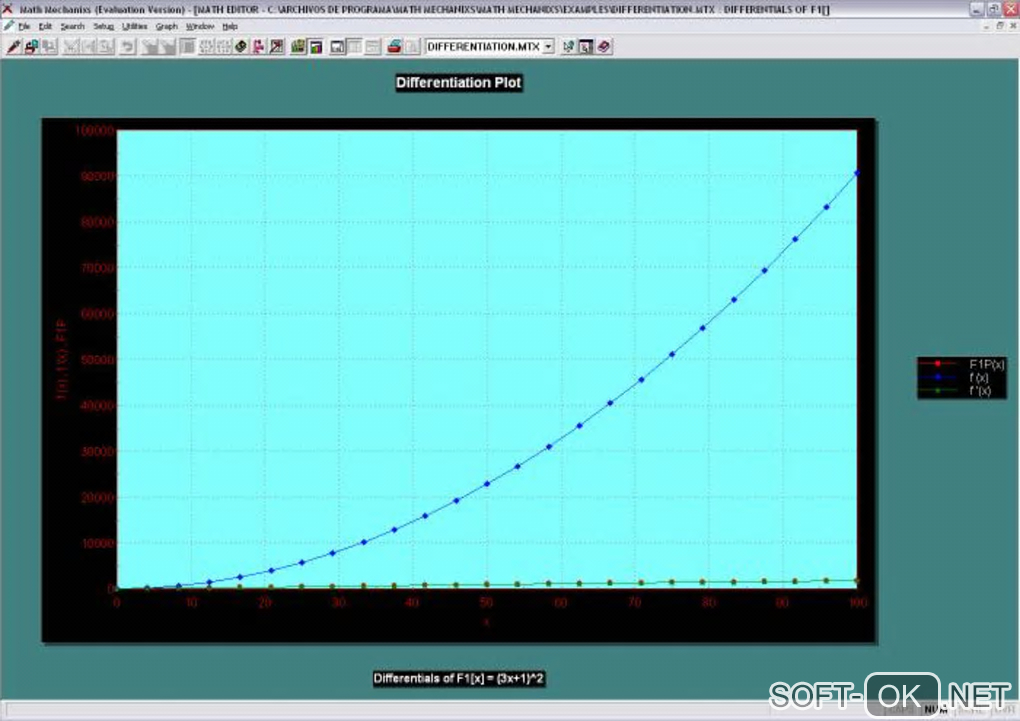Image resolution: width=1020 pixels, height=721 pixels.
Task: Restore the inner document window
Action: pyautogui.click(x=1000, y=26)
